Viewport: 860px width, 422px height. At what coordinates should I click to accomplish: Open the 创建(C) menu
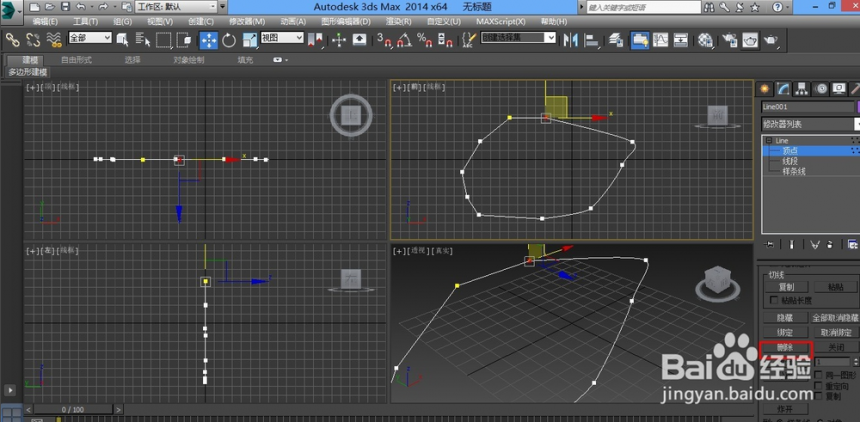[201, 21]
